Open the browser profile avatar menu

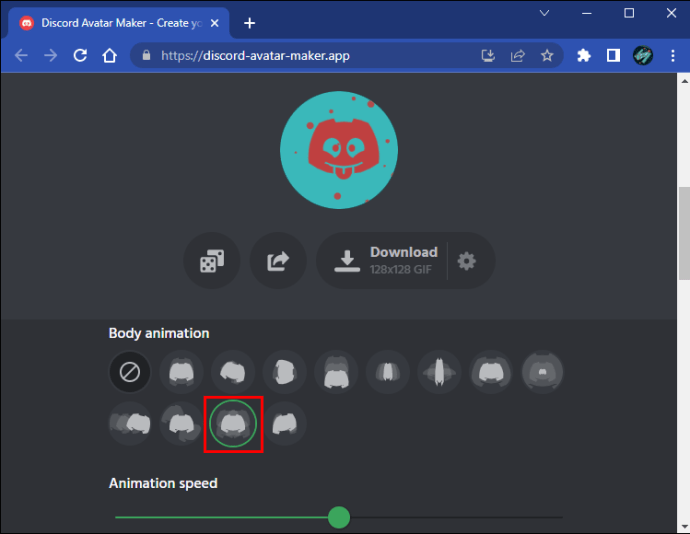click(643, 55)
